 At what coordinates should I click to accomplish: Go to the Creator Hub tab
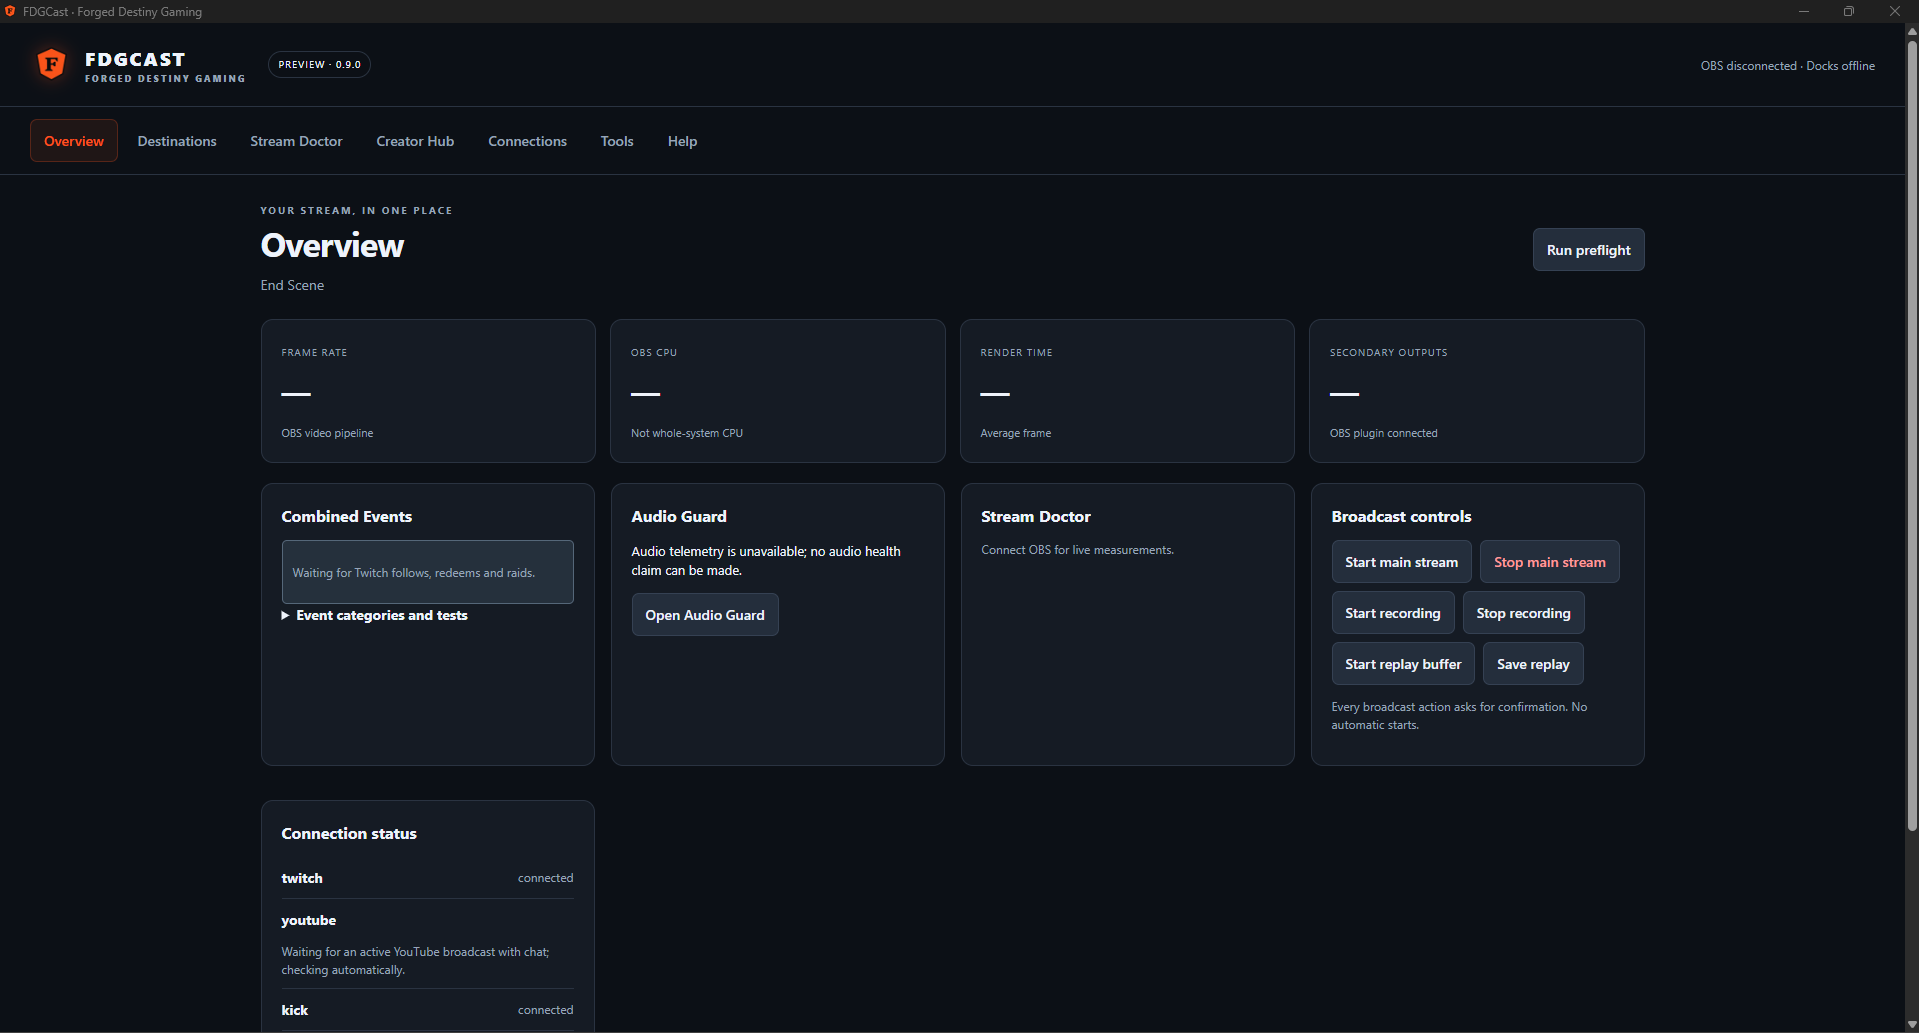coord(415,141)
